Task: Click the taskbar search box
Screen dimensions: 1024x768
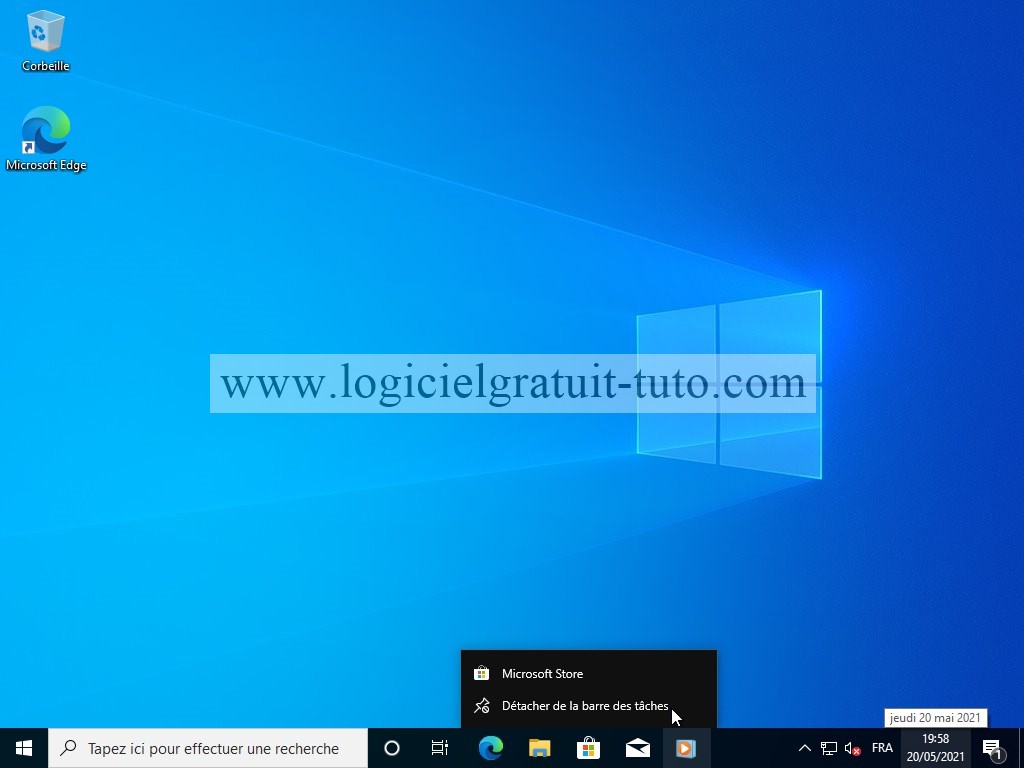Action: (x=208, y=748)
